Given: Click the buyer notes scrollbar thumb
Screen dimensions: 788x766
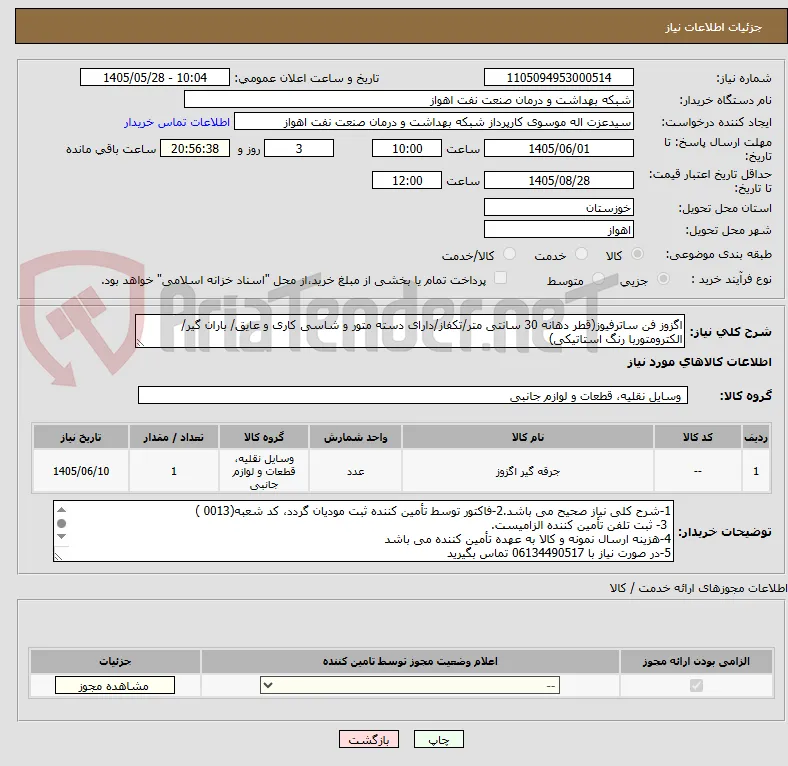Looking at the screenshot, I should tap(61, 523).
